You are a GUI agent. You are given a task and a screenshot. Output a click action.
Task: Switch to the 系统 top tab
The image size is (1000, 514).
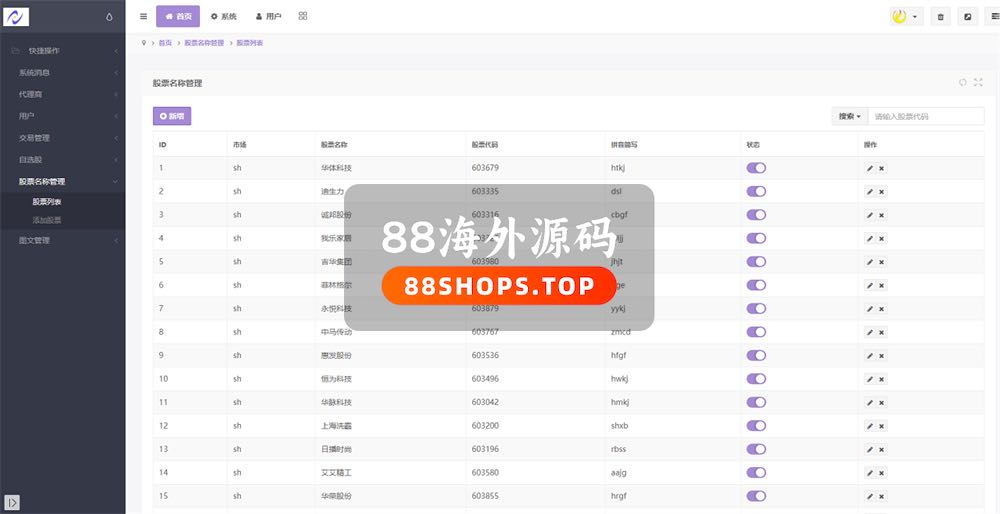coord(223,17)
